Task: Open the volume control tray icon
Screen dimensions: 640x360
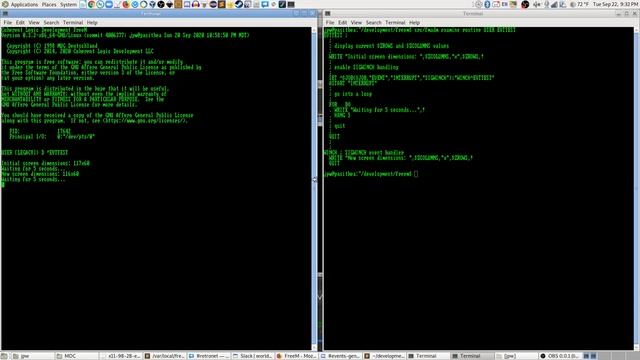Action: (536, 4)
